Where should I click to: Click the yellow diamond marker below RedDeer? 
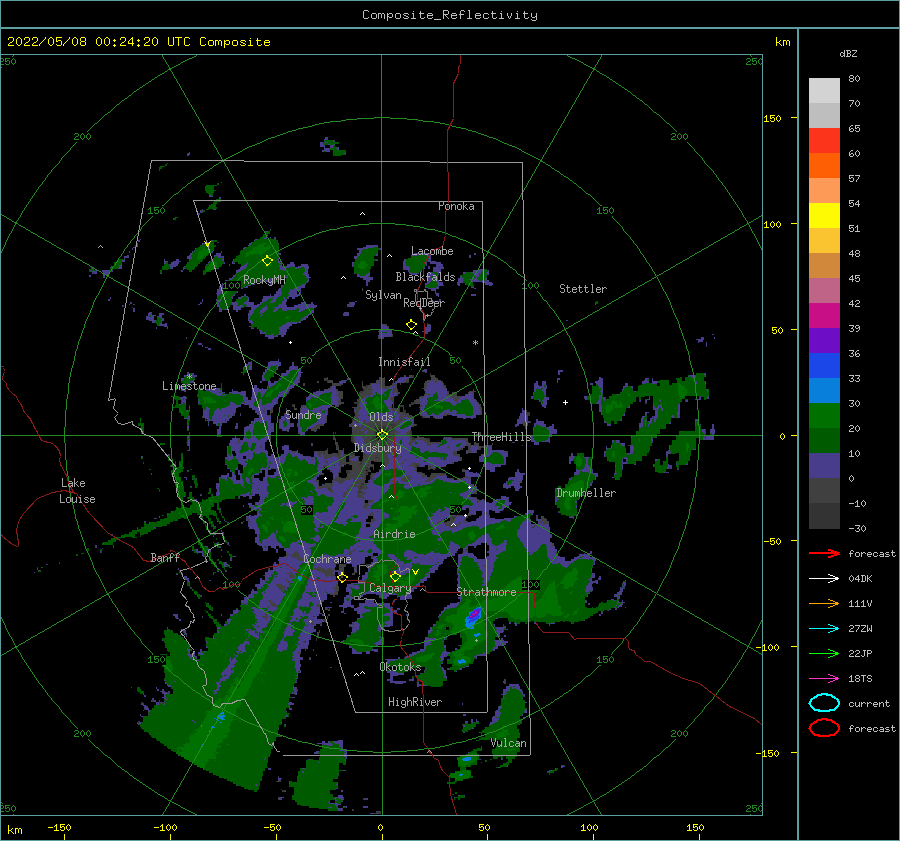click(412, 325)
